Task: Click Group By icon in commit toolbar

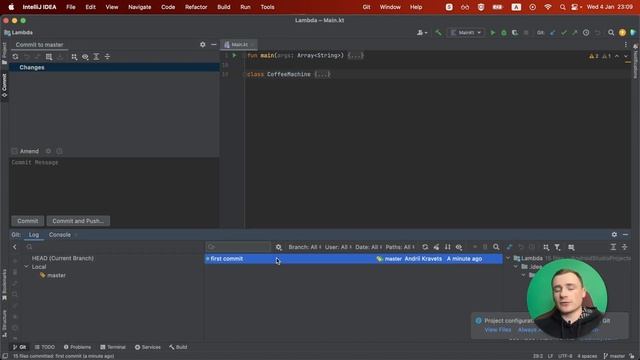Action: pos(74,57)
